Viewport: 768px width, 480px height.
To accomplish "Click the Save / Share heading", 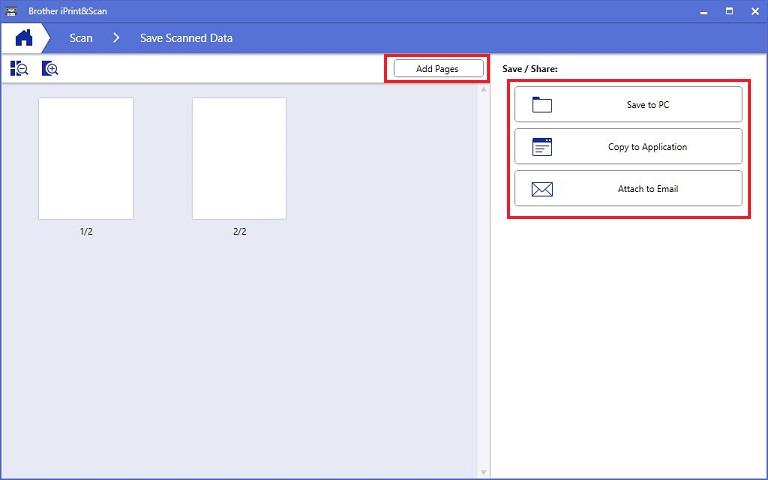I will click(x=530, y=69).
